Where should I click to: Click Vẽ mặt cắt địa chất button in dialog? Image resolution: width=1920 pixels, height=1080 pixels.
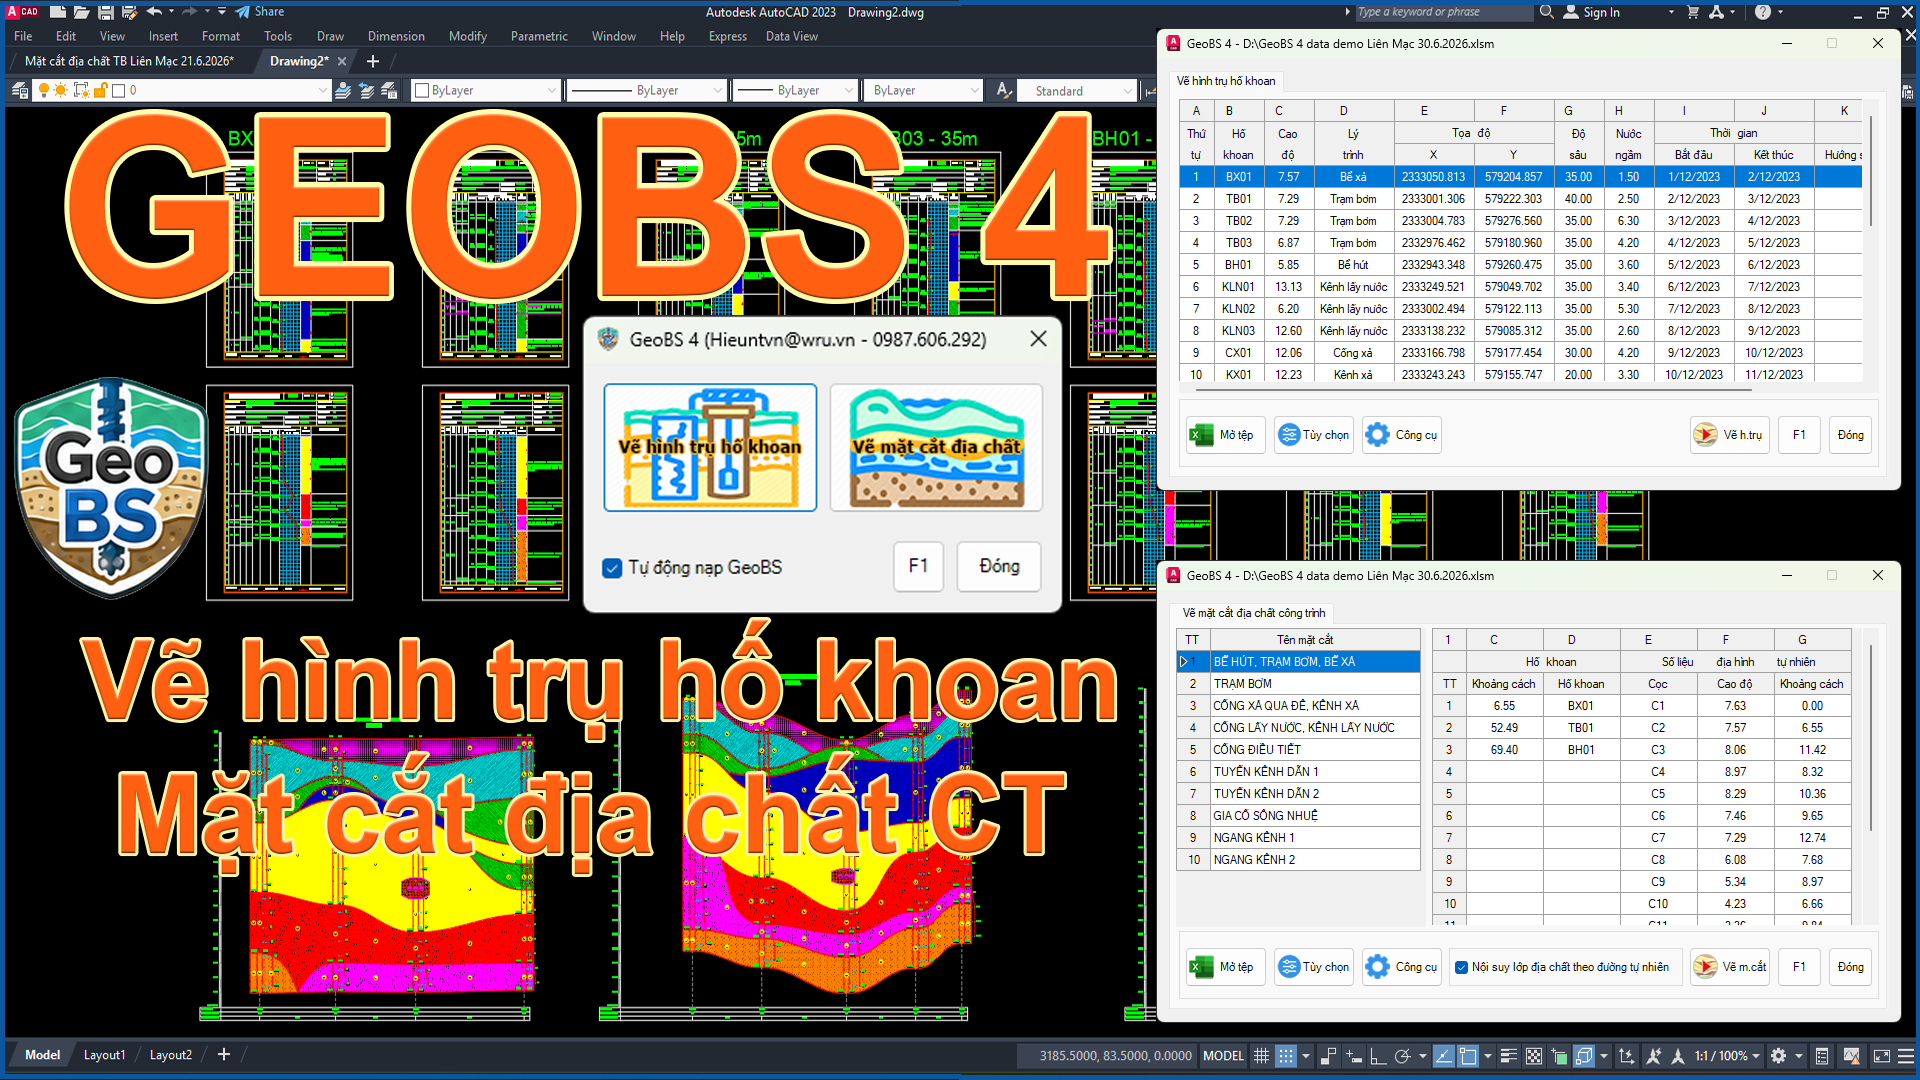pos(936,447)
